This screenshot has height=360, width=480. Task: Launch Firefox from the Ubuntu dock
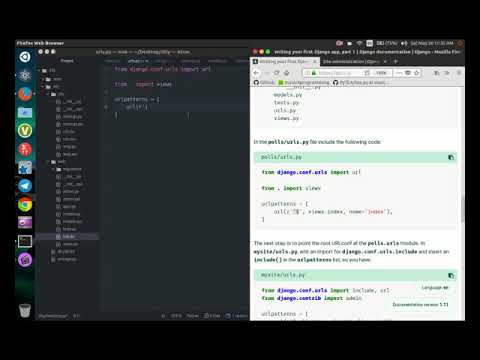[25, 94]
